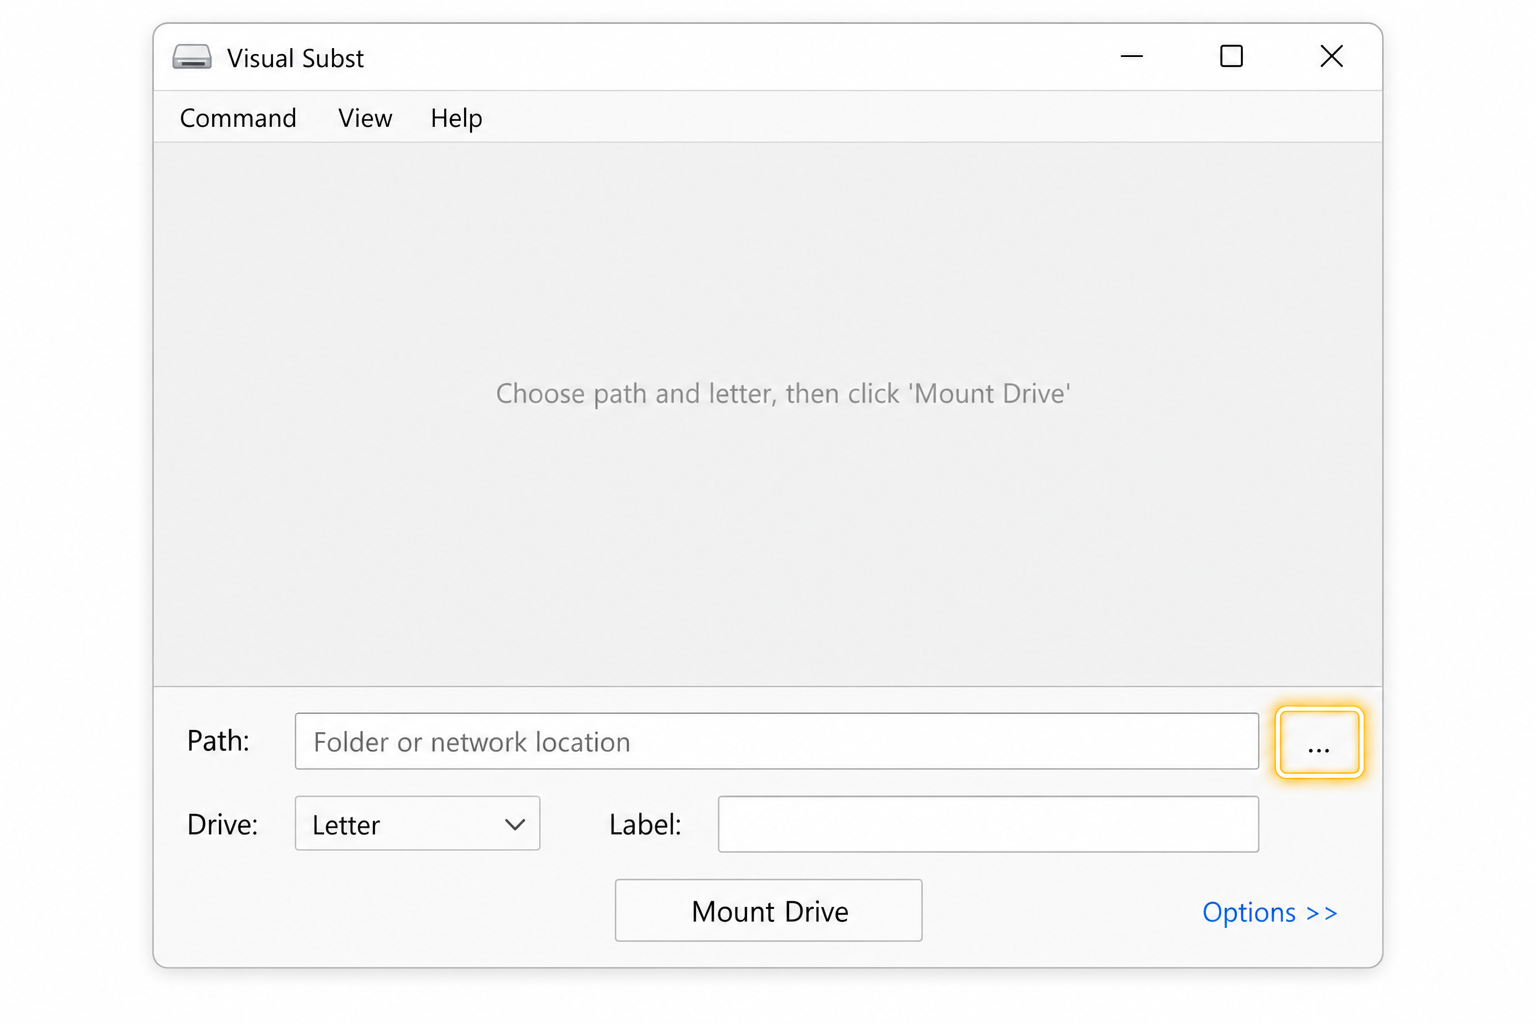
Task: Close the Visual Subst window
Action: pyautogui.click(x=1331, y=57)
